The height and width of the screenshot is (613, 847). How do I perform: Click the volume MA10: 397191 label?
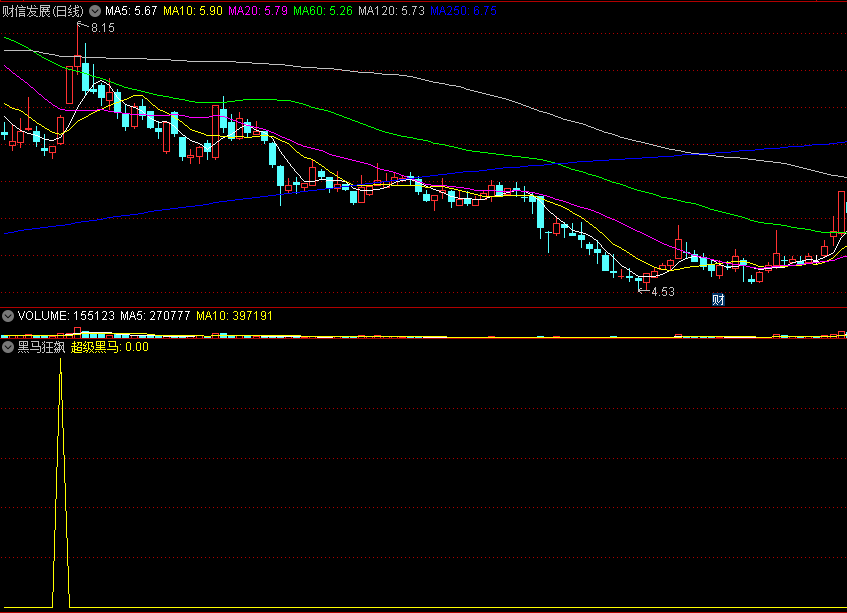(x=234, y=316)
